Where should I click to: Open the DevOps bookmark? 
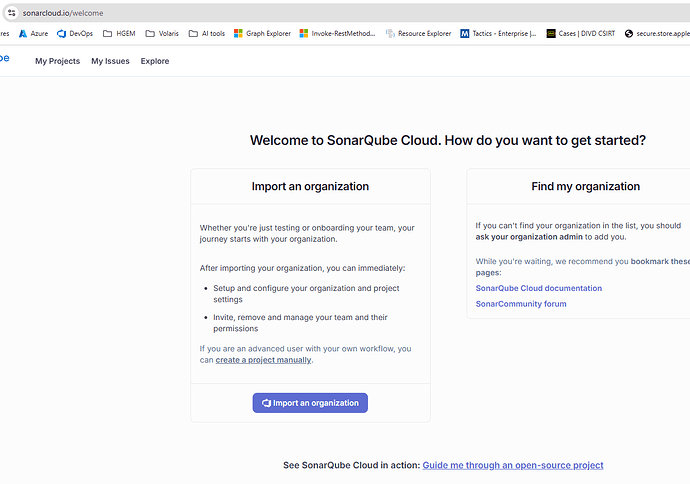[75, 33]
